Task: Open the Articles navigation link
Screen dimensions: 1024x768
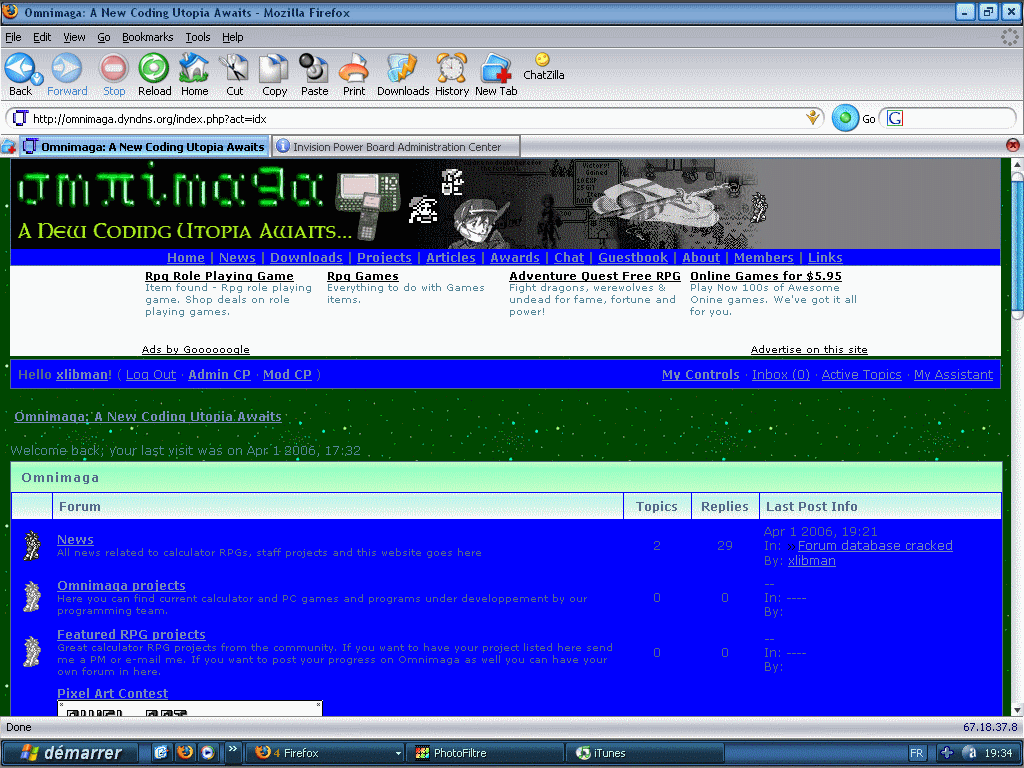Action: point(451,257)
